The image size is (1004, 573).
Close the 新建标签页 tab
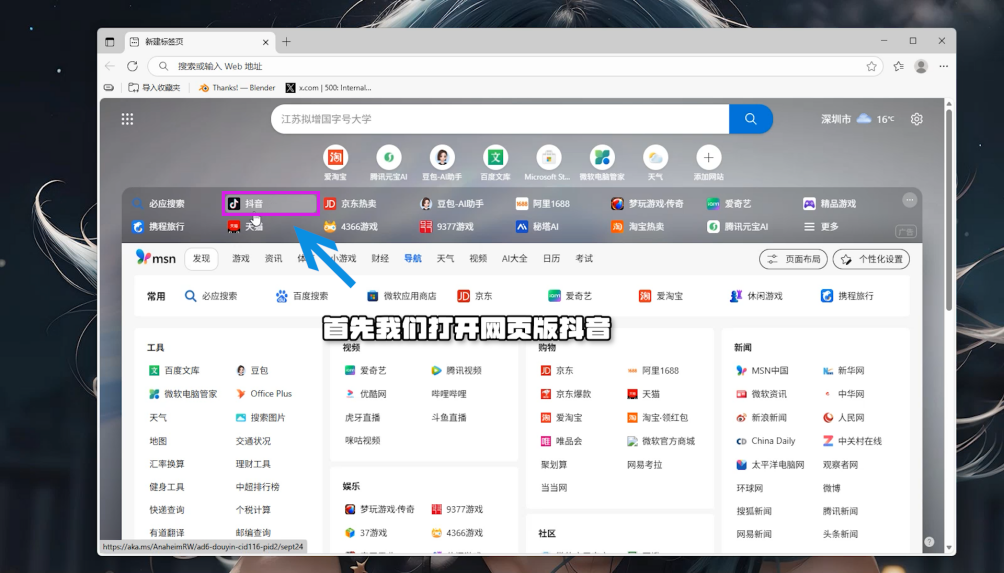click(266, 42)
